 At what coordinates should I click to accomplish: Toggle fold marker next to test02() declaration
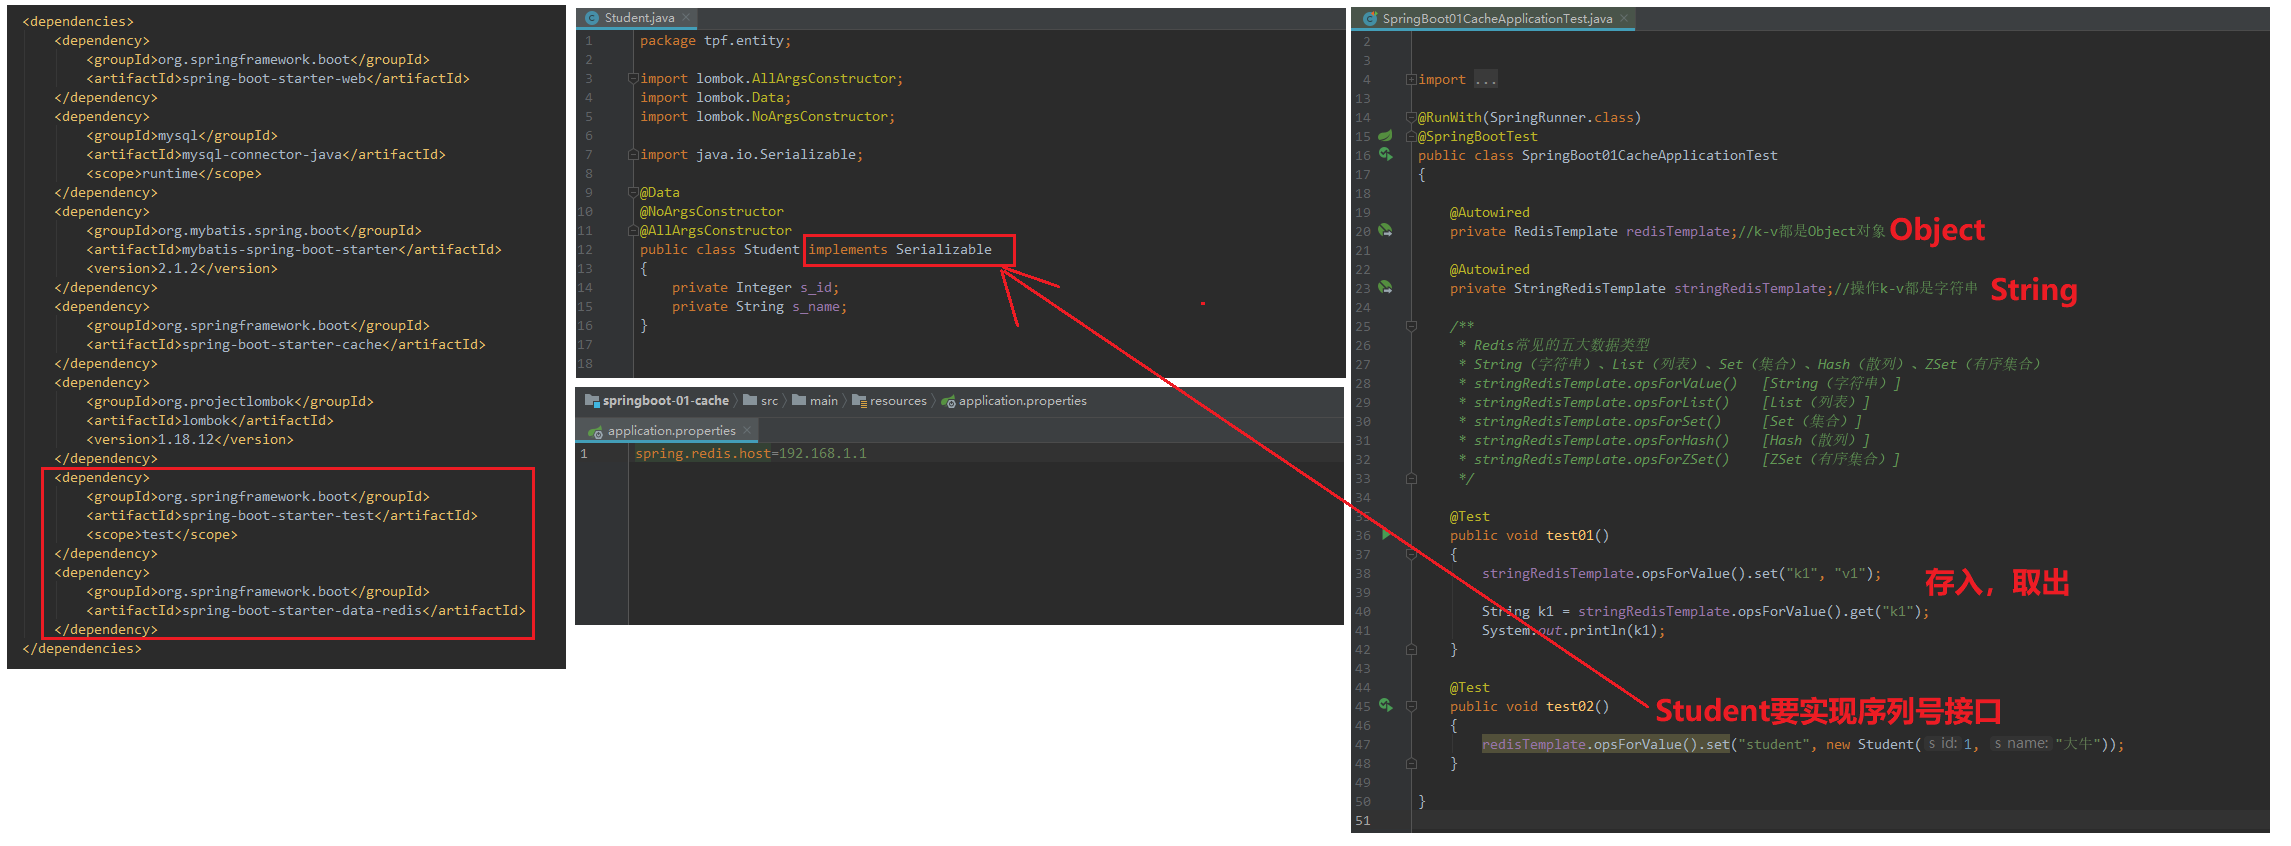1411,706
